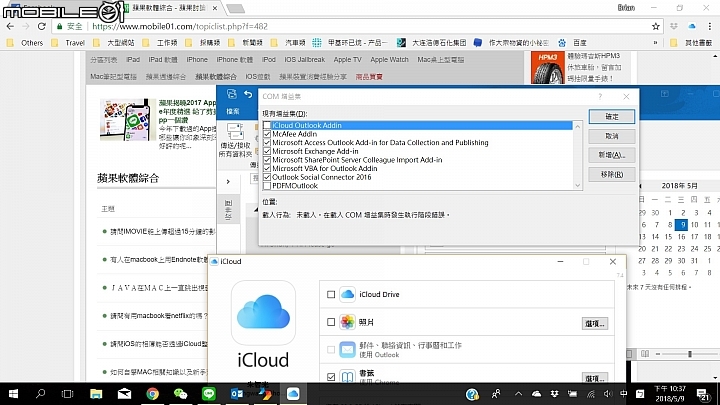Reload the Chrome page
Screen dimensions: 720x405
pos(42,27)
